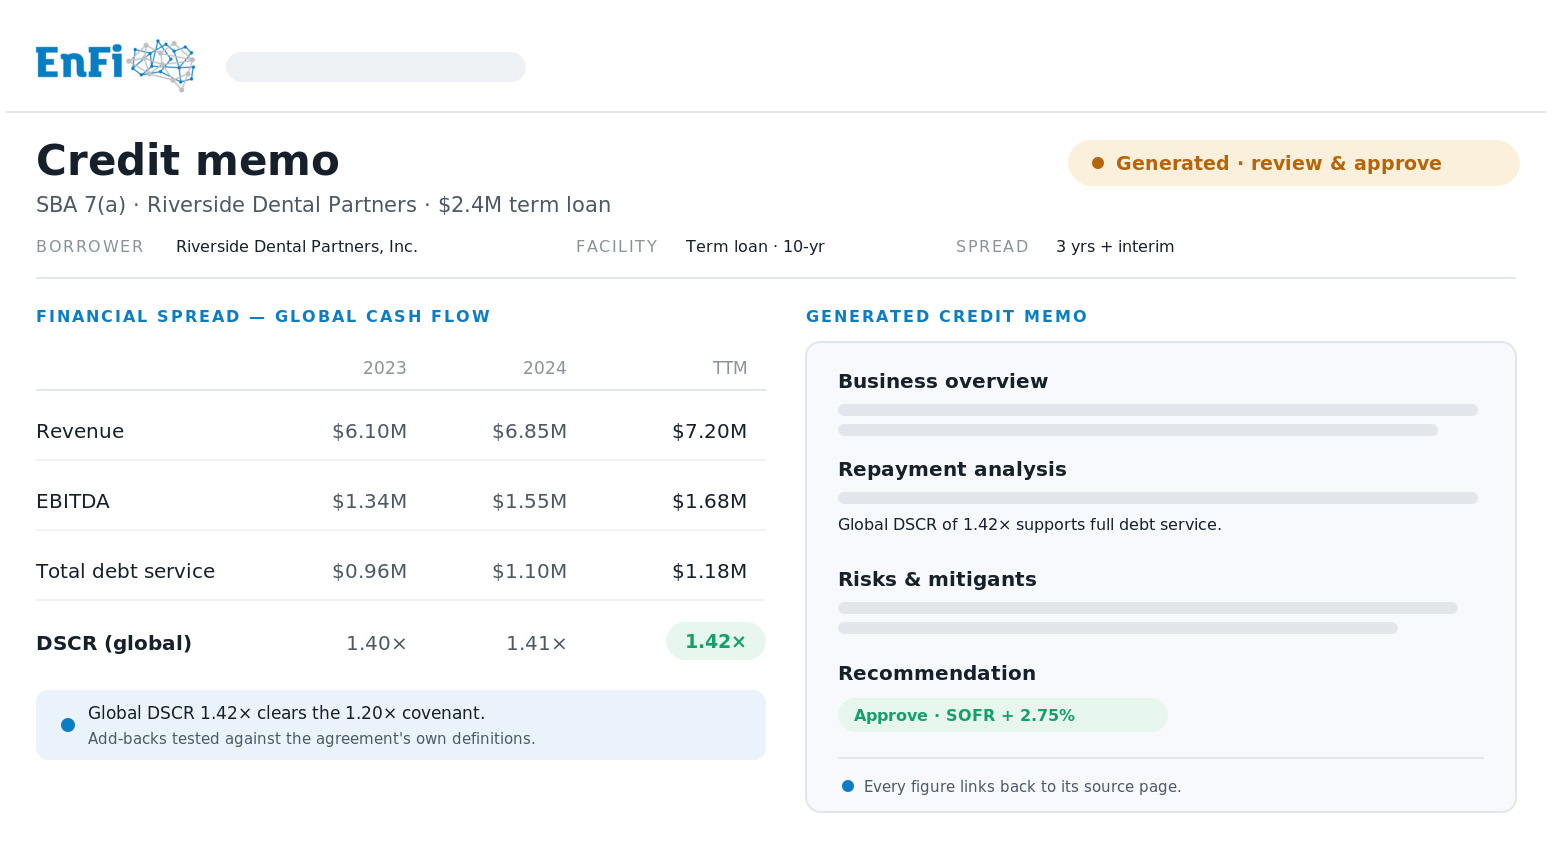Screen dimensions: 1552x849
Task: Click the spread value 3 yrs + interim
Action: pyautogui.click(x=1115, y=247)
